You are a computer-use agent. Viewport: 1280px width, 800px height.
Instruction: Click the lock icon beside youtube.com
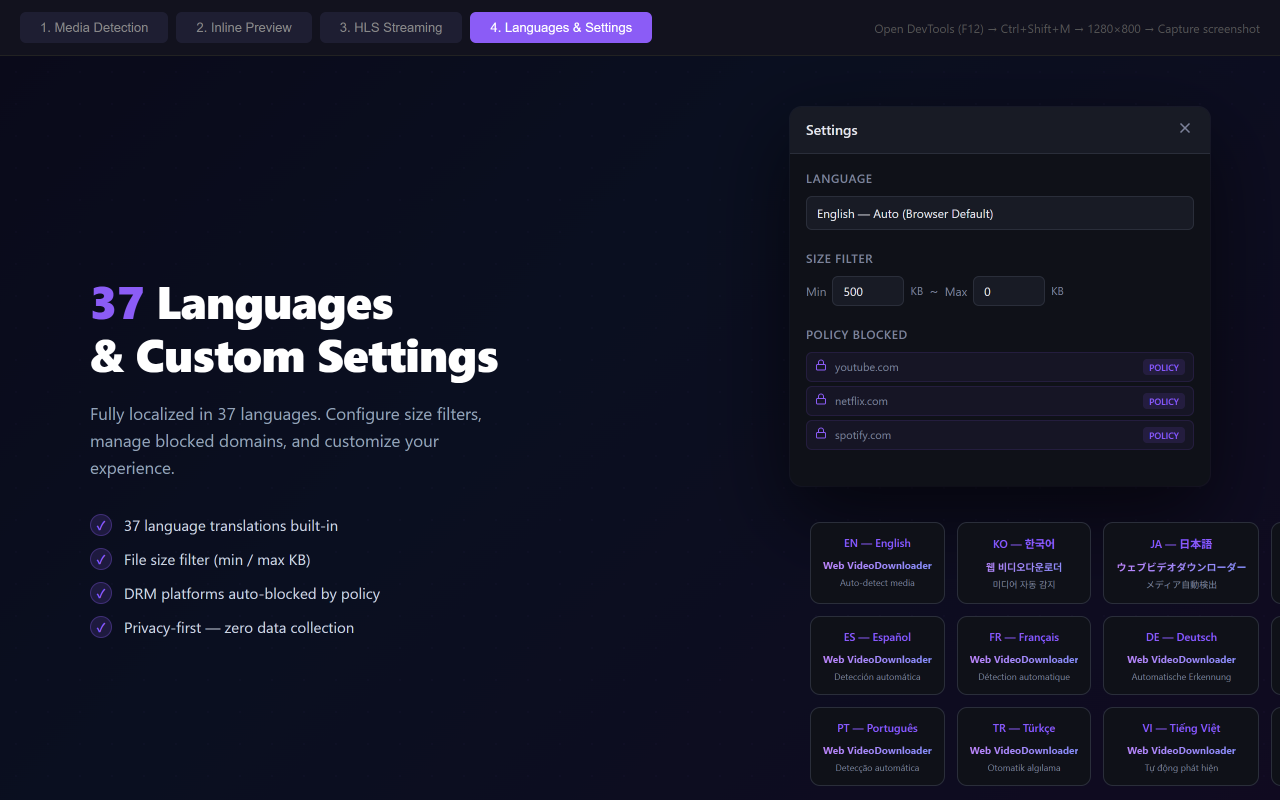coord(821,366)
